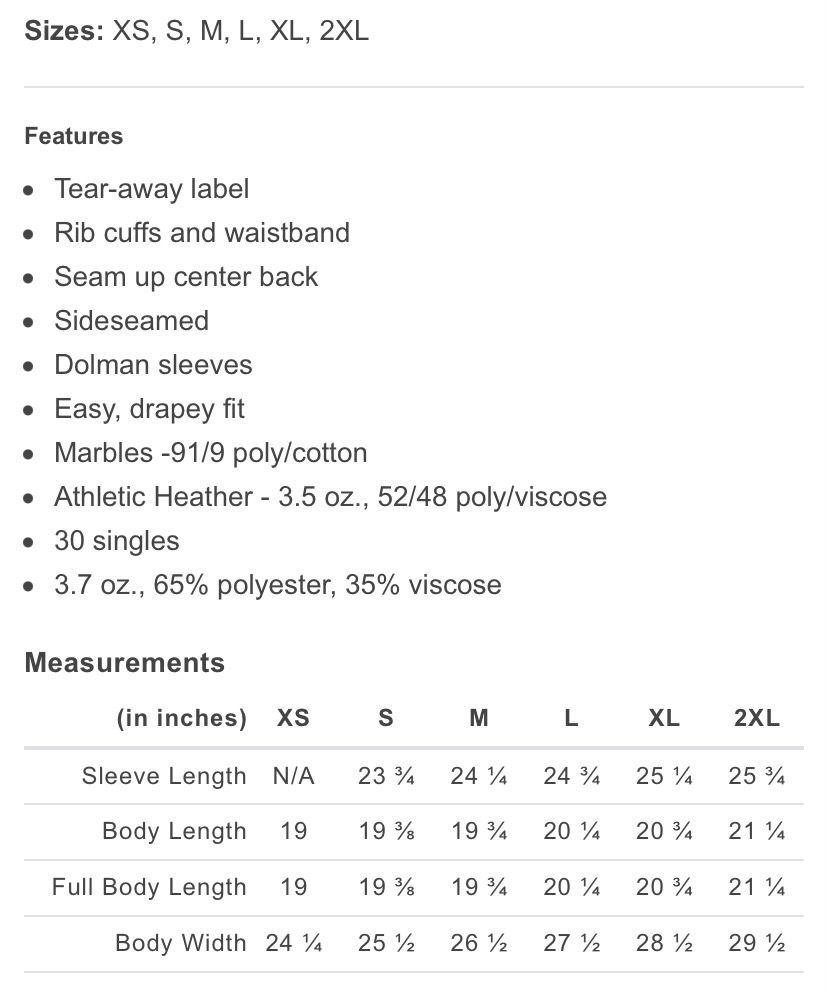Screen dimensions: 827x992
Task: Click the Rib cuffs and waistband item
Action: click(x=202, y=233)
